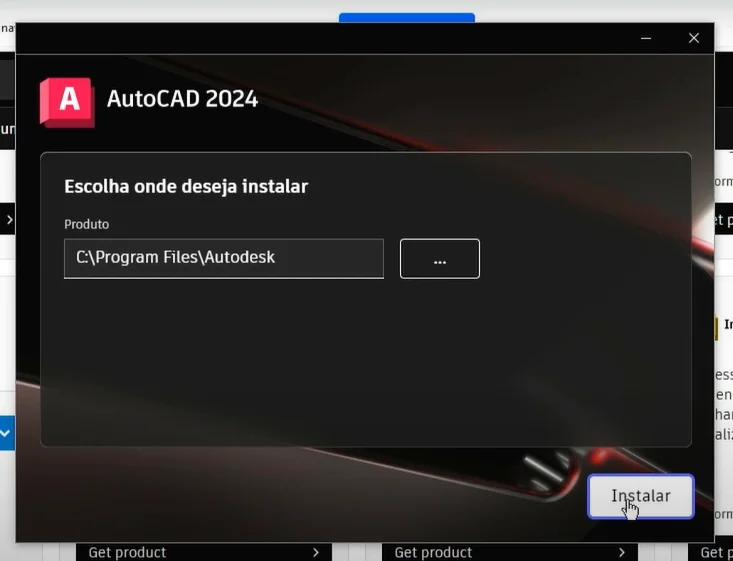
Task: Click the Instalar button
Action: [640, 496]
